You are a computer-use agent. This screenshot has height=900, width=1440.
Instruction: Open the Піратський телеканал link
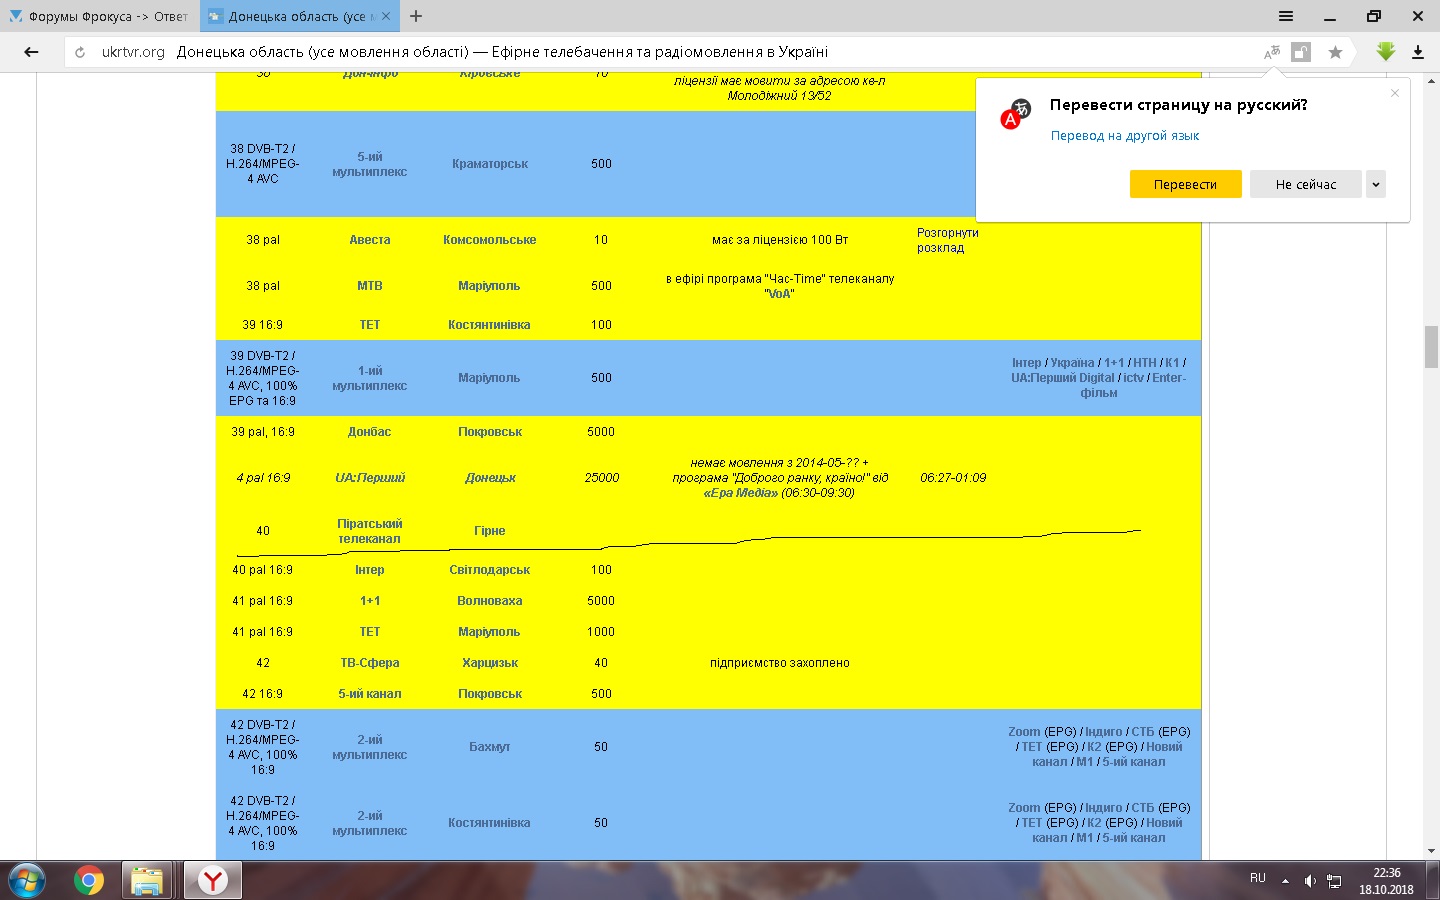[x=369, y=531]
